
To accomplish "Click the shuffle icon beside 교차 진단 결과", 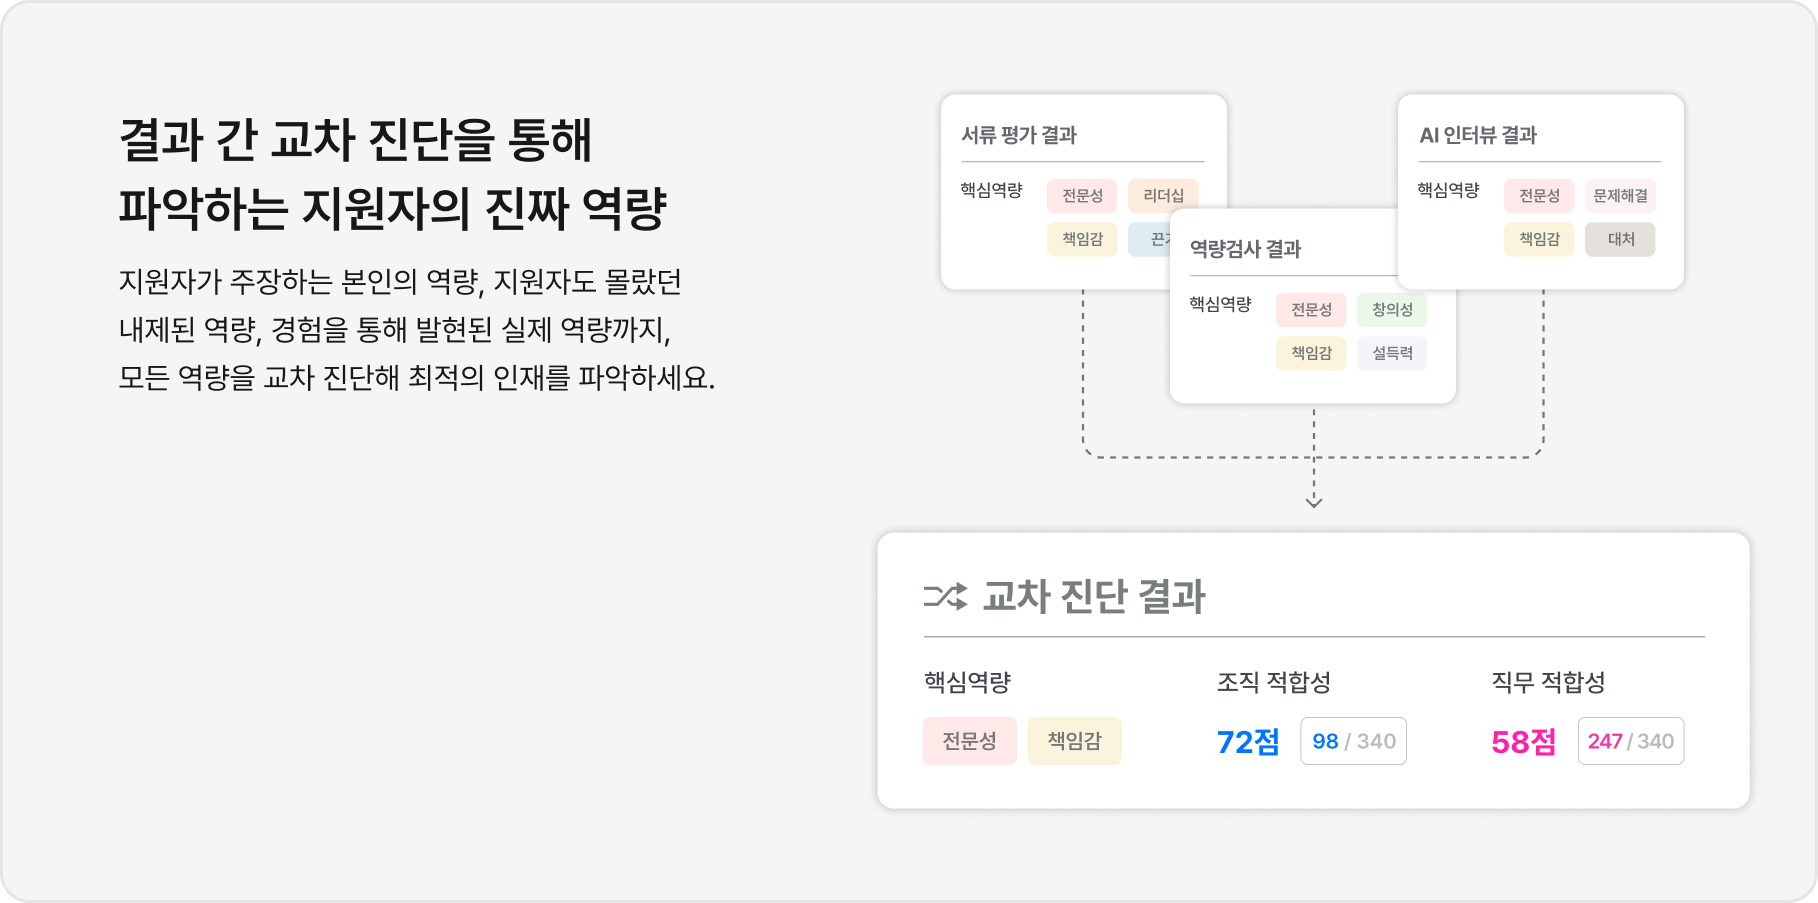I will [944, 596].
